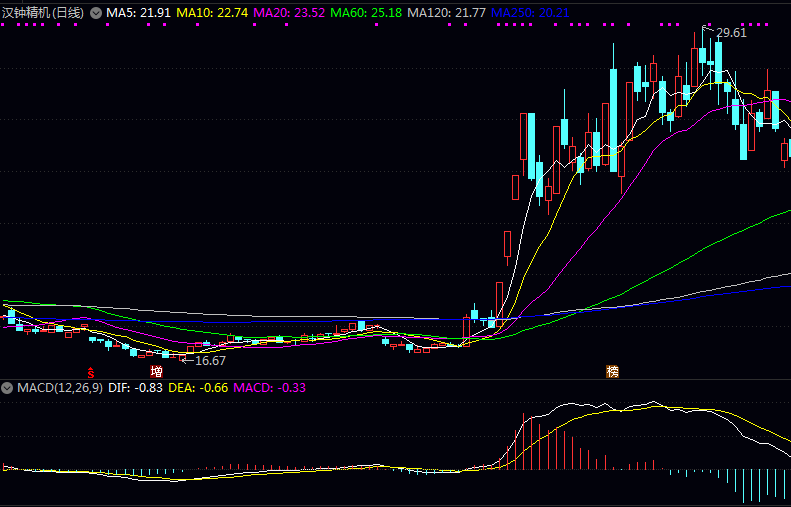Open the dropdown arrow beside 汉钟精机(日线)
The height and width of the screenshot is (507, 791).
[x=96, y=13]
